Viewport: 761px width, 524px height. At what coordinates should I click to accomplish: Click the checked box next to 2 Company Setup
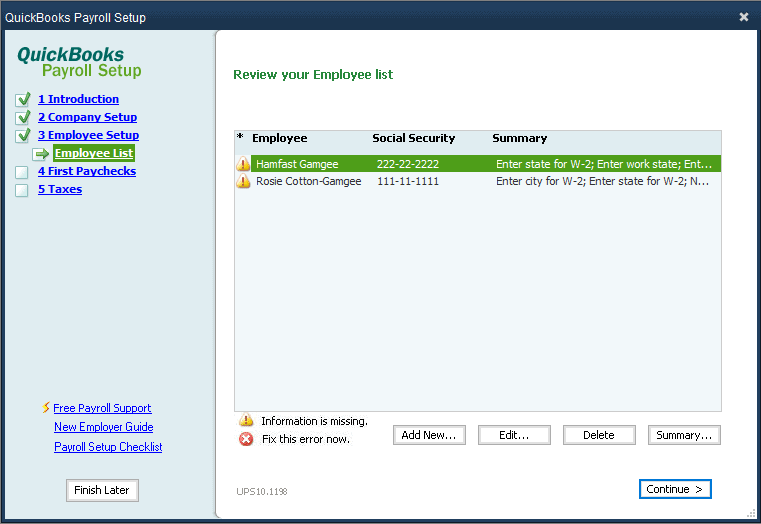coord(22,117)
